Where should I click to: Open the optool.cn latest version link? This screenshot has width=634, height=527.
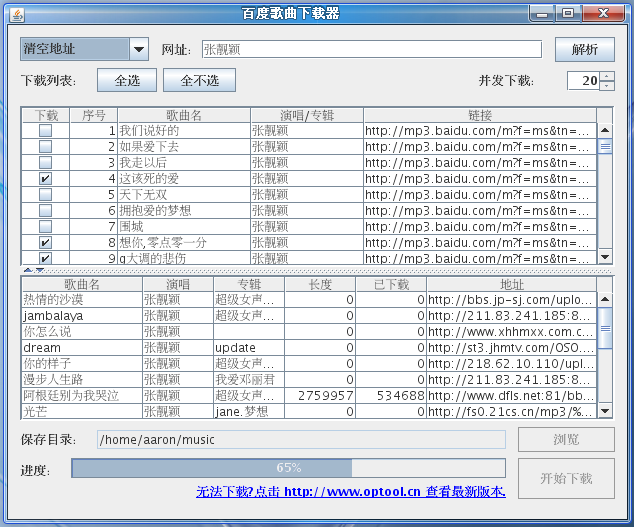point(351,491)
